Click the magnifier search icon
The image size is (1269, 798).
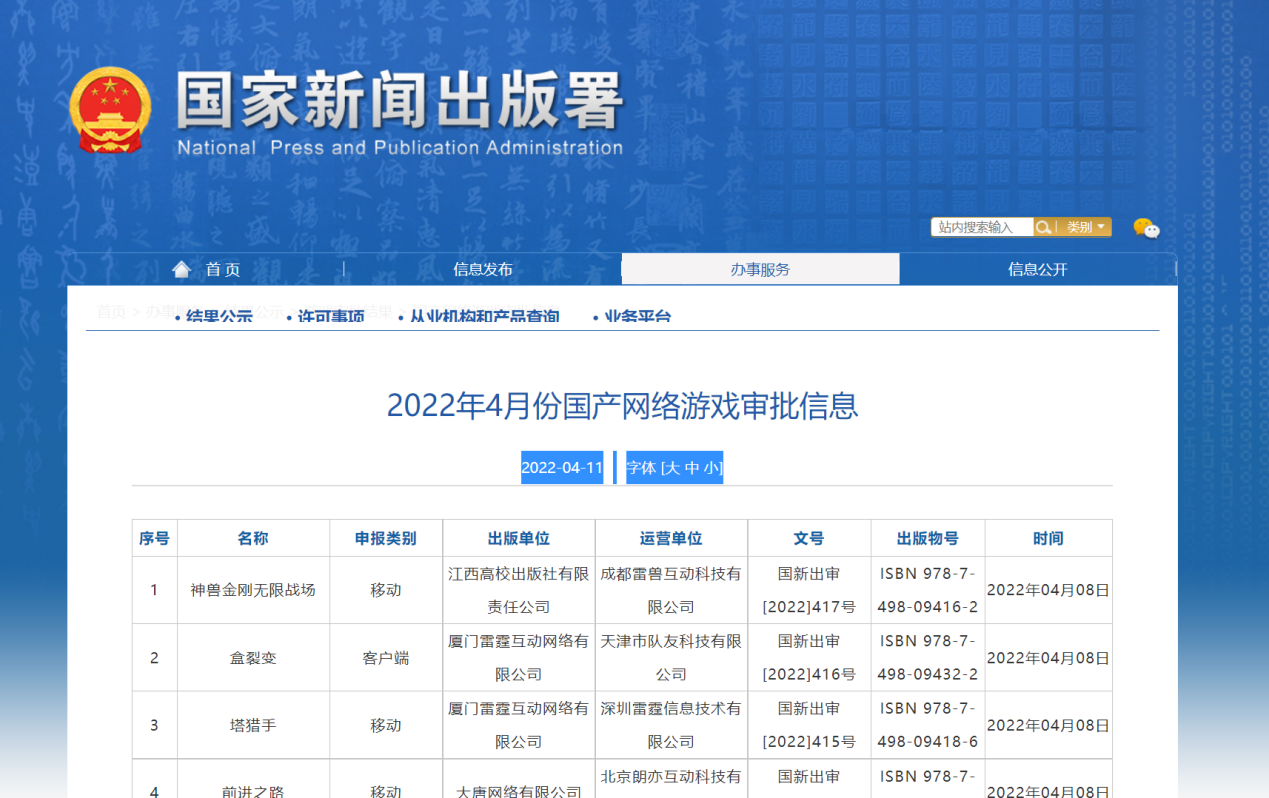tap(1042, 227)
